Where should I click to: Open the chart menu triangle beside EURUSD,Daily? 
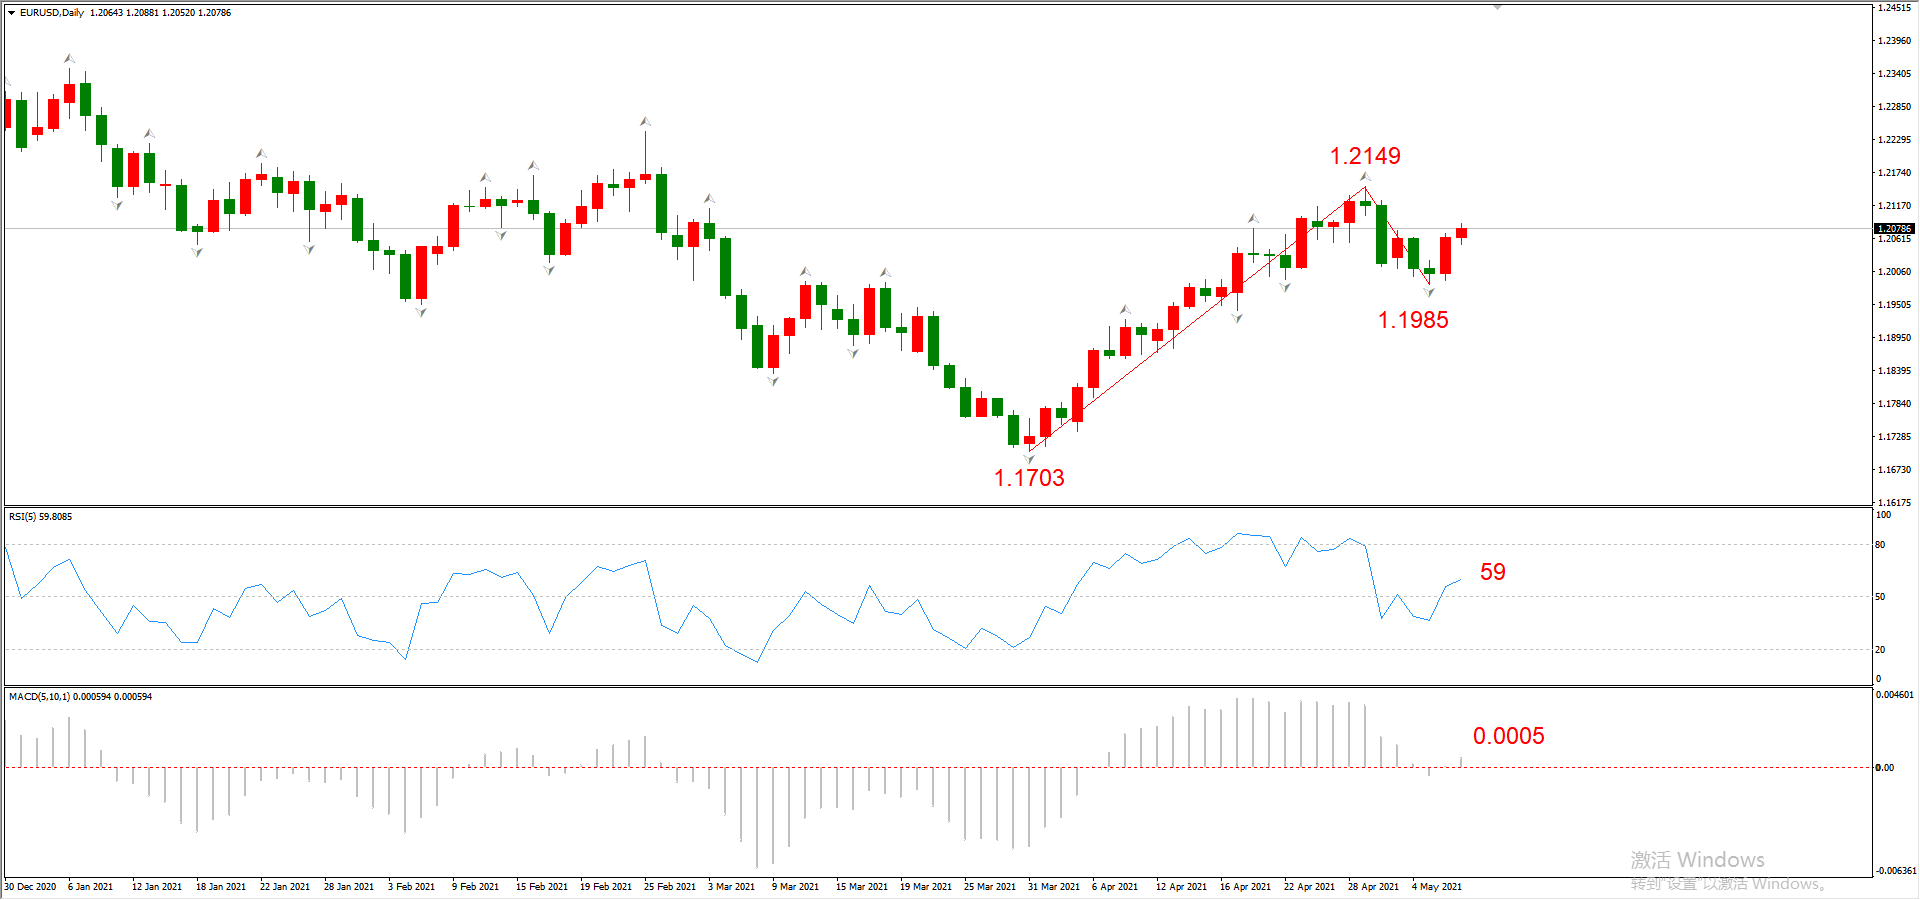(x=11, y=13)
